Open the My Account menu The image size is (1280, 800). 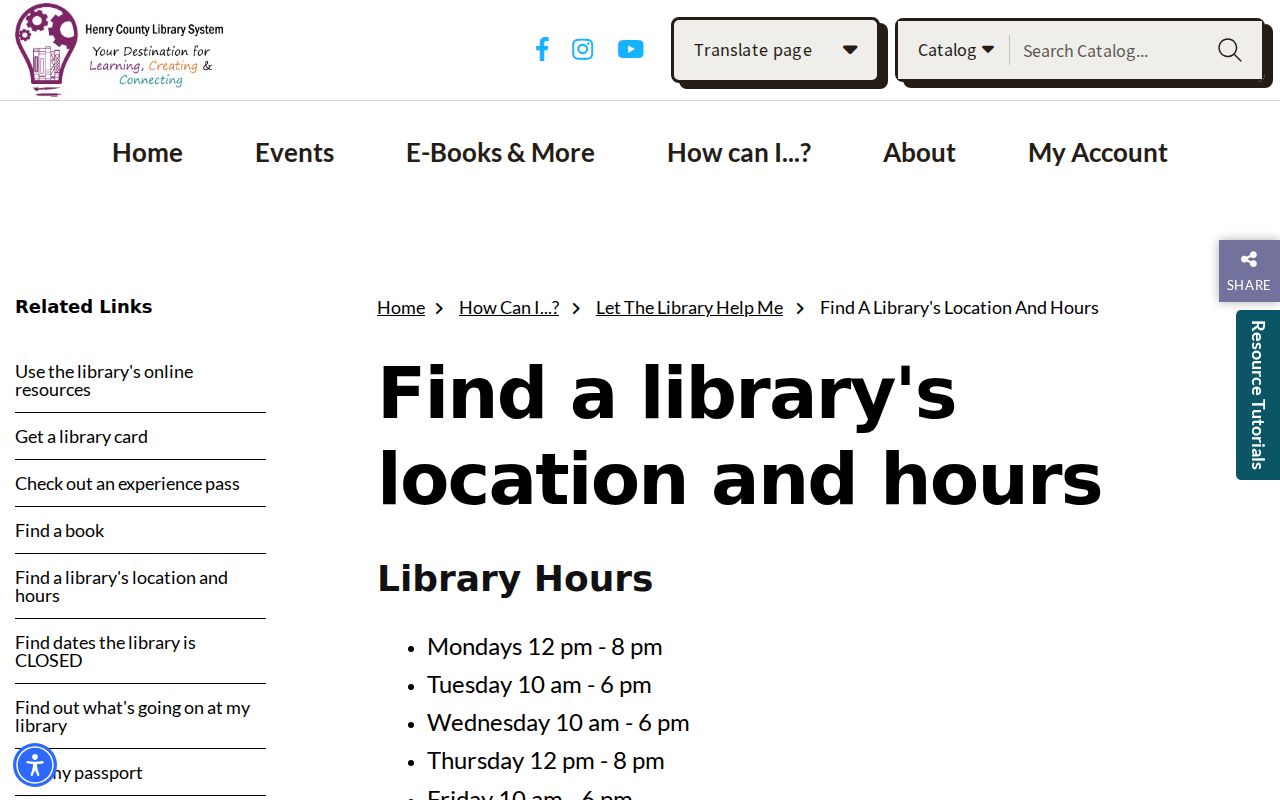(1098, 152)
